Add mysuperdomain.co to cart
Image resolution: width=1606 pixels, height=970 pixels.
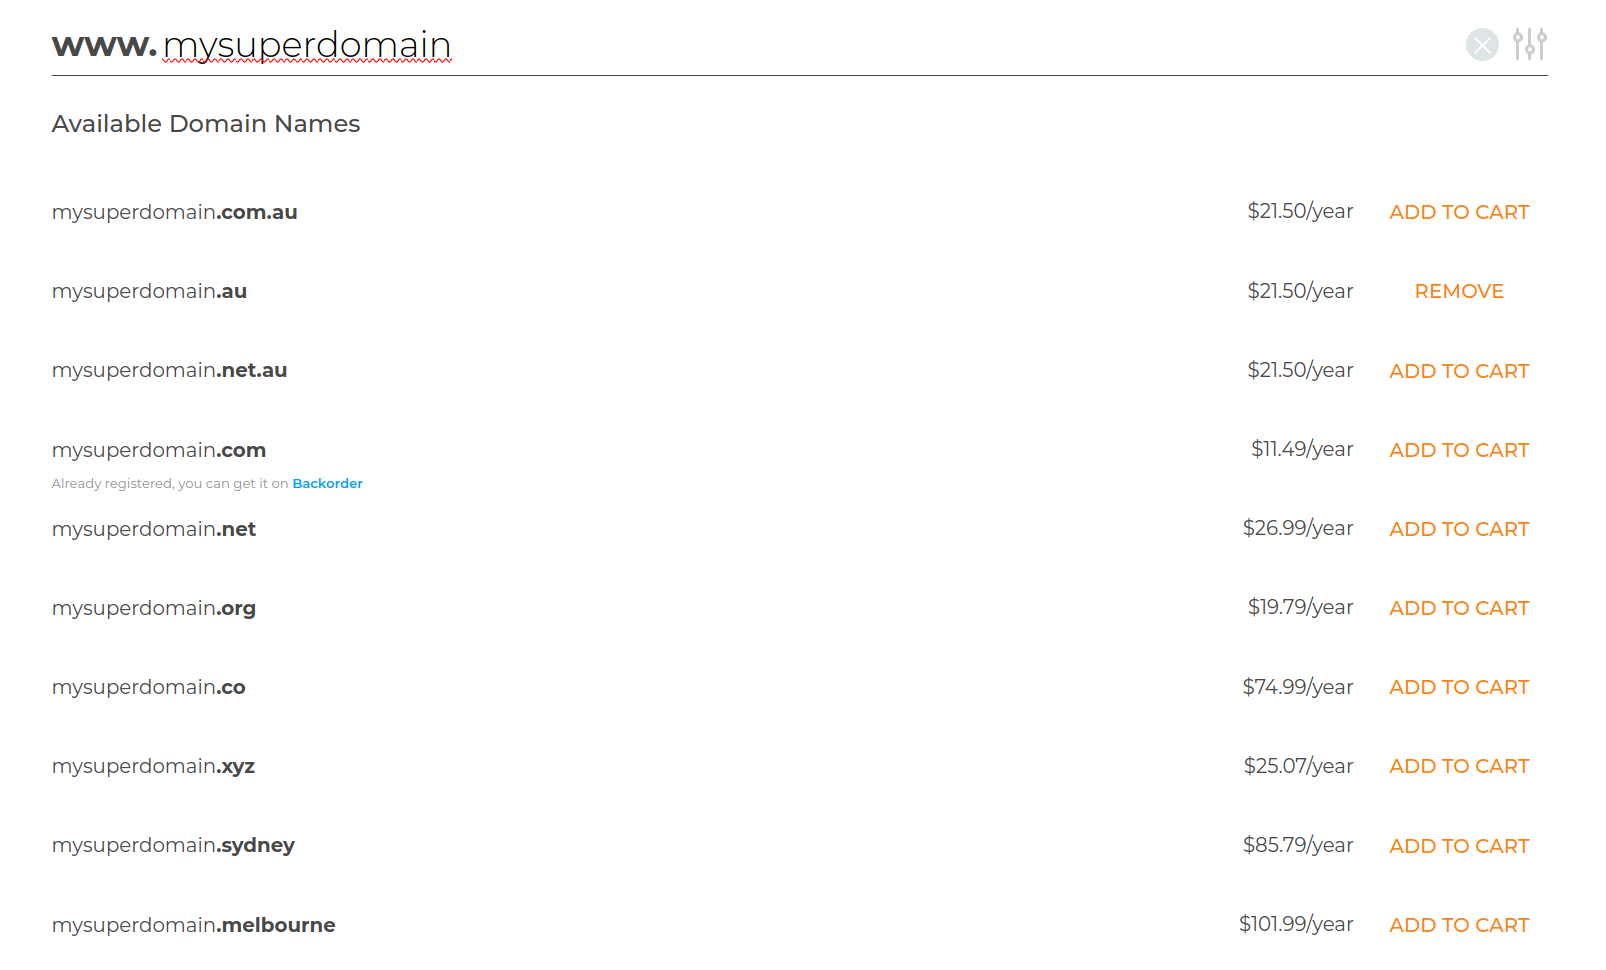point(1458,687)
